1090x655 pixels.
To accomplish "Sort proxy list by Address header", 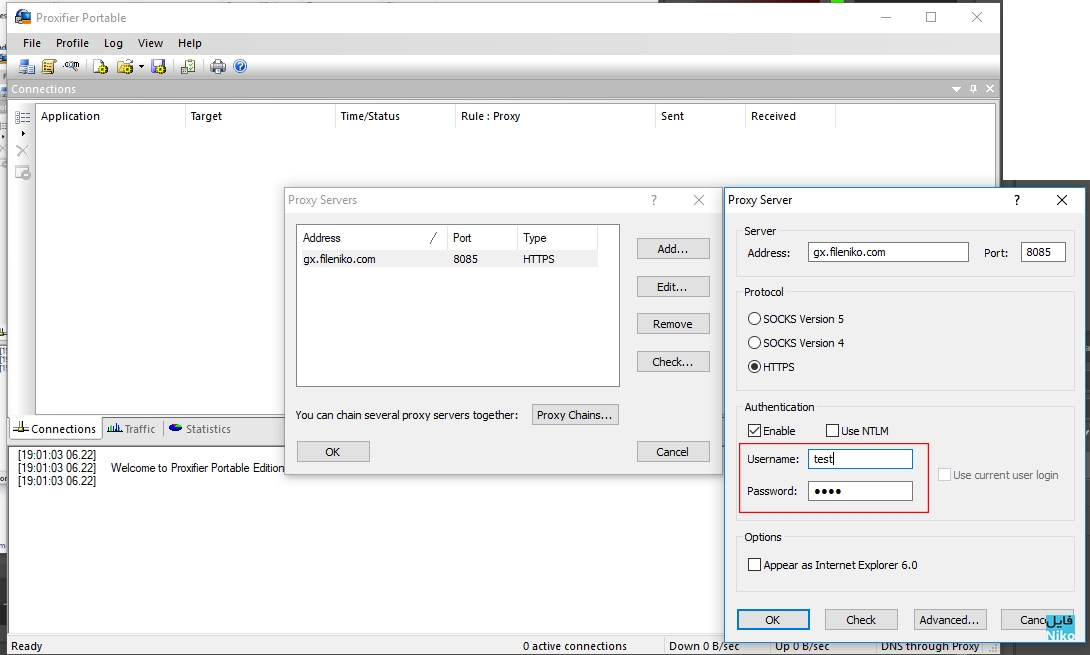I will [372, 238].
